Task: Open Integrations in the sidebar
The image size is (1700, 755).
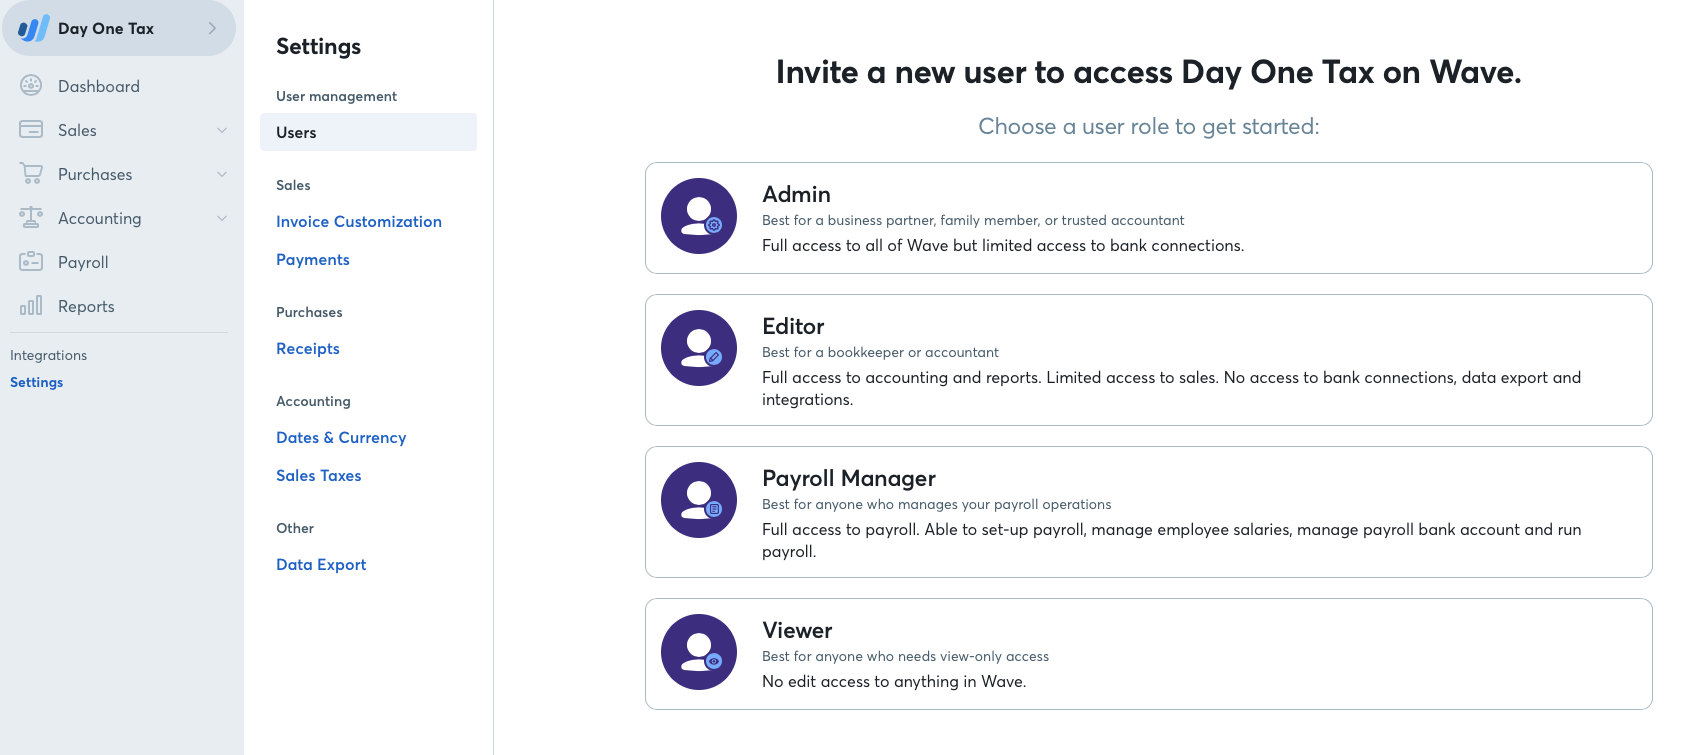Action: pyautogui.click(x=48, y=355)
